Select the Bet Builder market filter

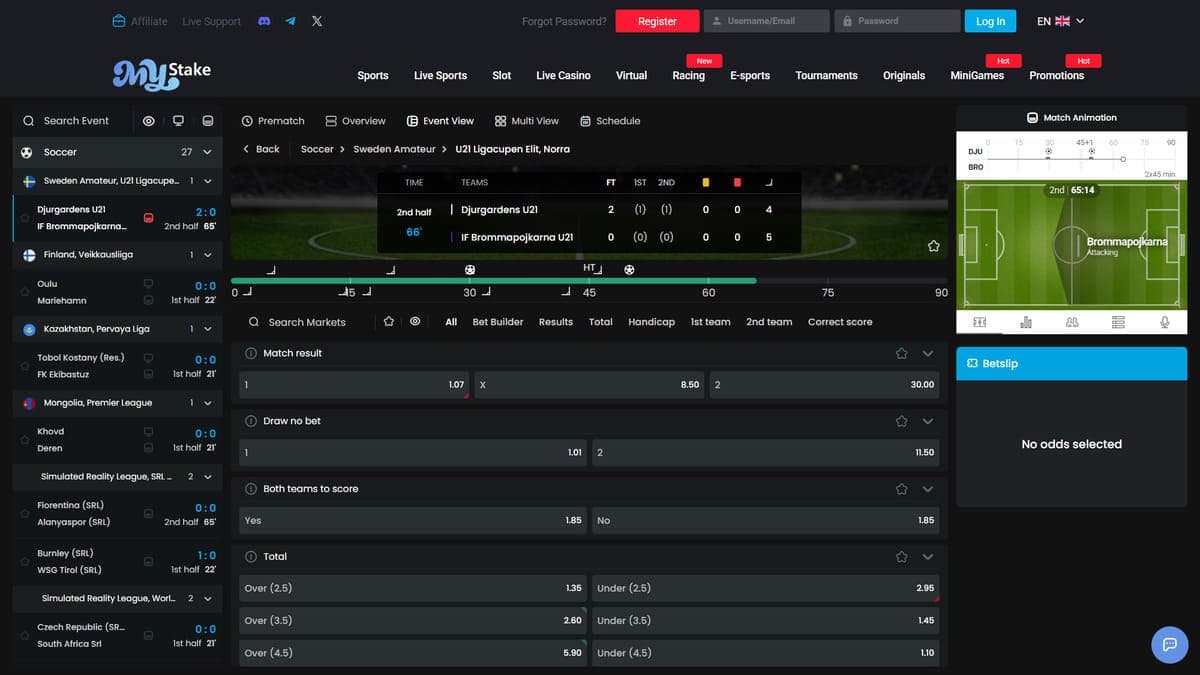click(498, 322)
